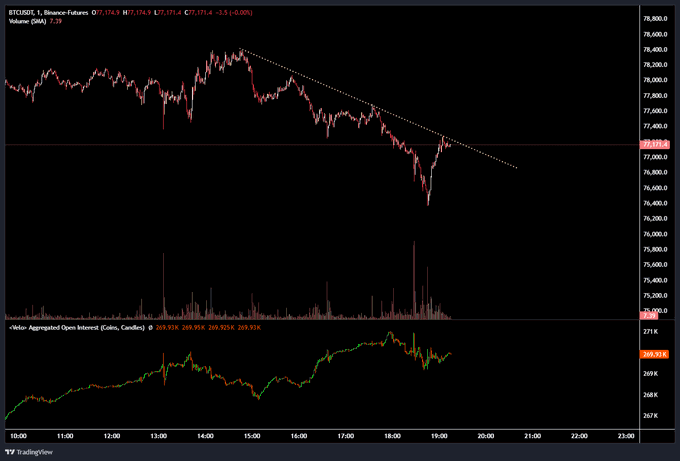Click the 75,400.0 price axis label
The height and width of the screenshot is (461, 680).
tap(655, 280)
